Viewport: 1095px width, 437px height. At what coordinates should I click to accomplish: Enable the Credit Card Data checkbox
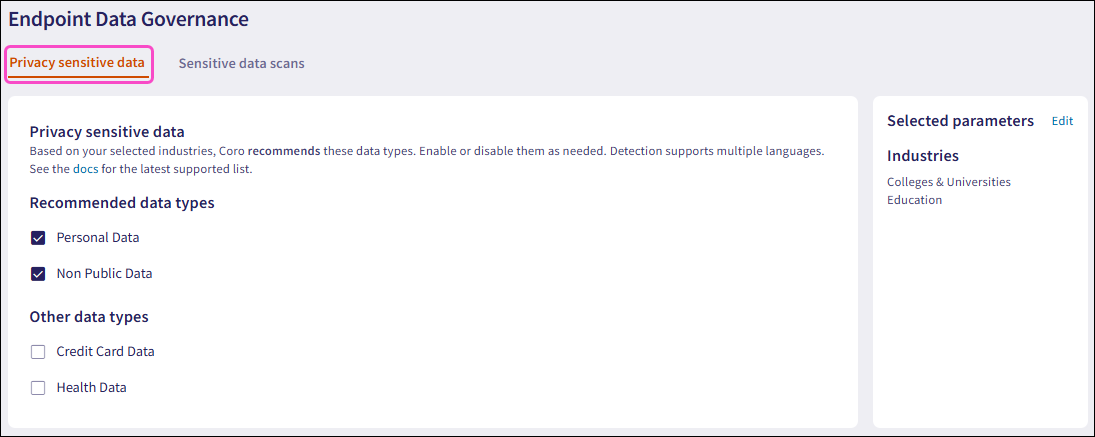[x=39, y=352]
